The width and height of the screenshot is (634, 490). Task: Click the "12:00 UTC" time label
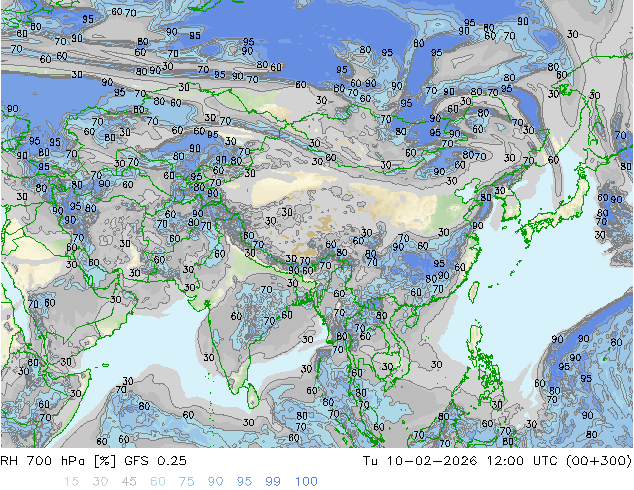click(521, 461)
